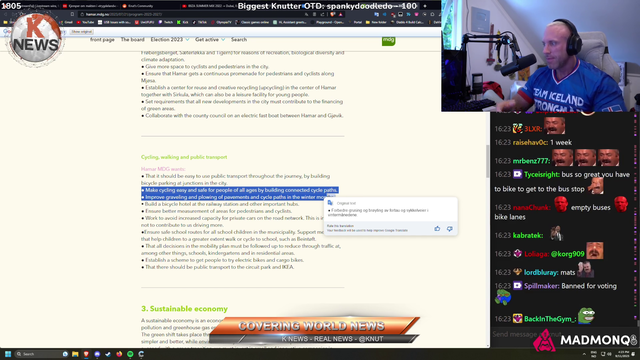The height and width of the screenshot is (360, 640).
Task: Click the 'Hamar MDG wants:' text
Action: [x=163, y=169]
